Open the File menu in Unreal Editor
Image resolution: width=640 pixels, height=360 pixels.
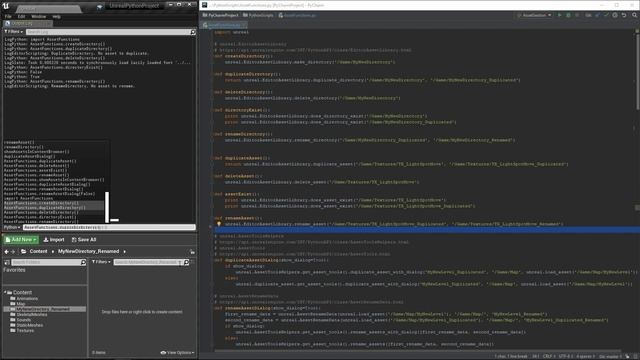tap(8, 16)
